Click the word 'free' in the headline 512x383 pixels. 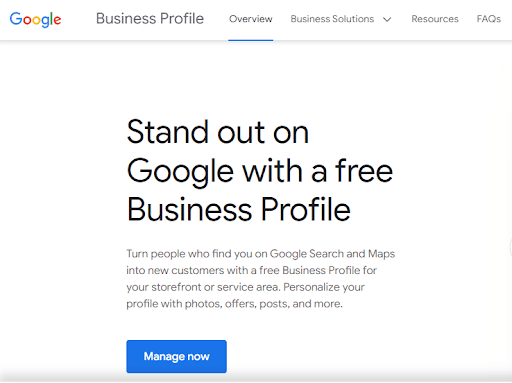[x=364, y=171]
